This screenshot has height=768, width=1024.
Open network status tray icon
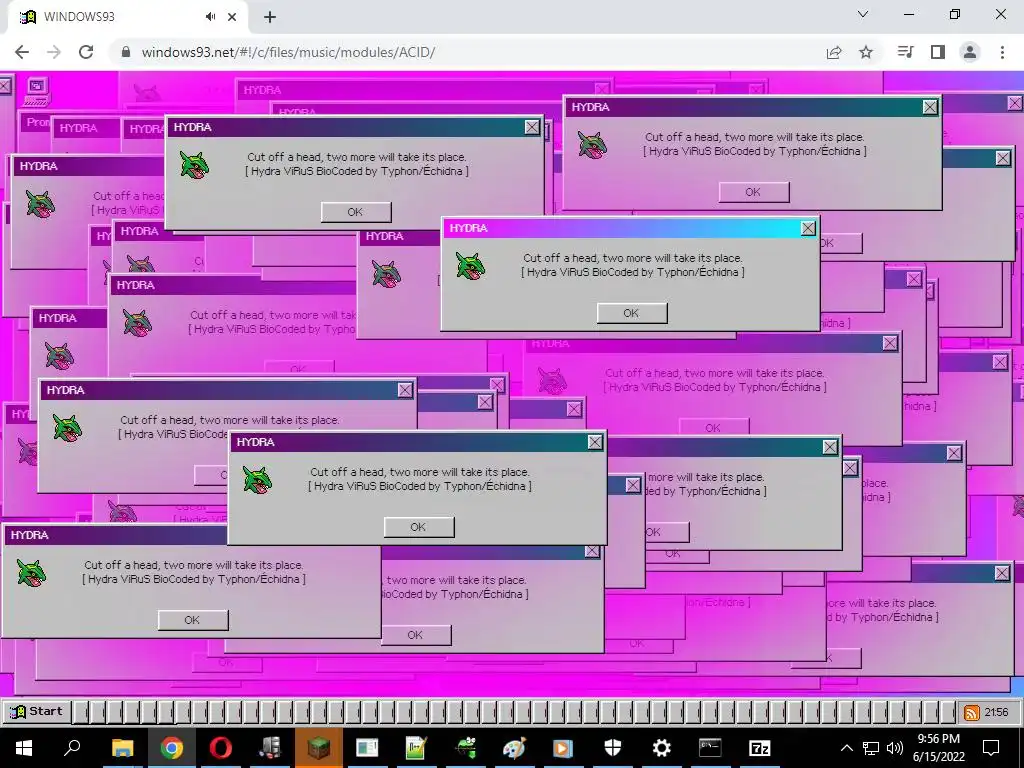pyautogui.click(x=871, y=748)
